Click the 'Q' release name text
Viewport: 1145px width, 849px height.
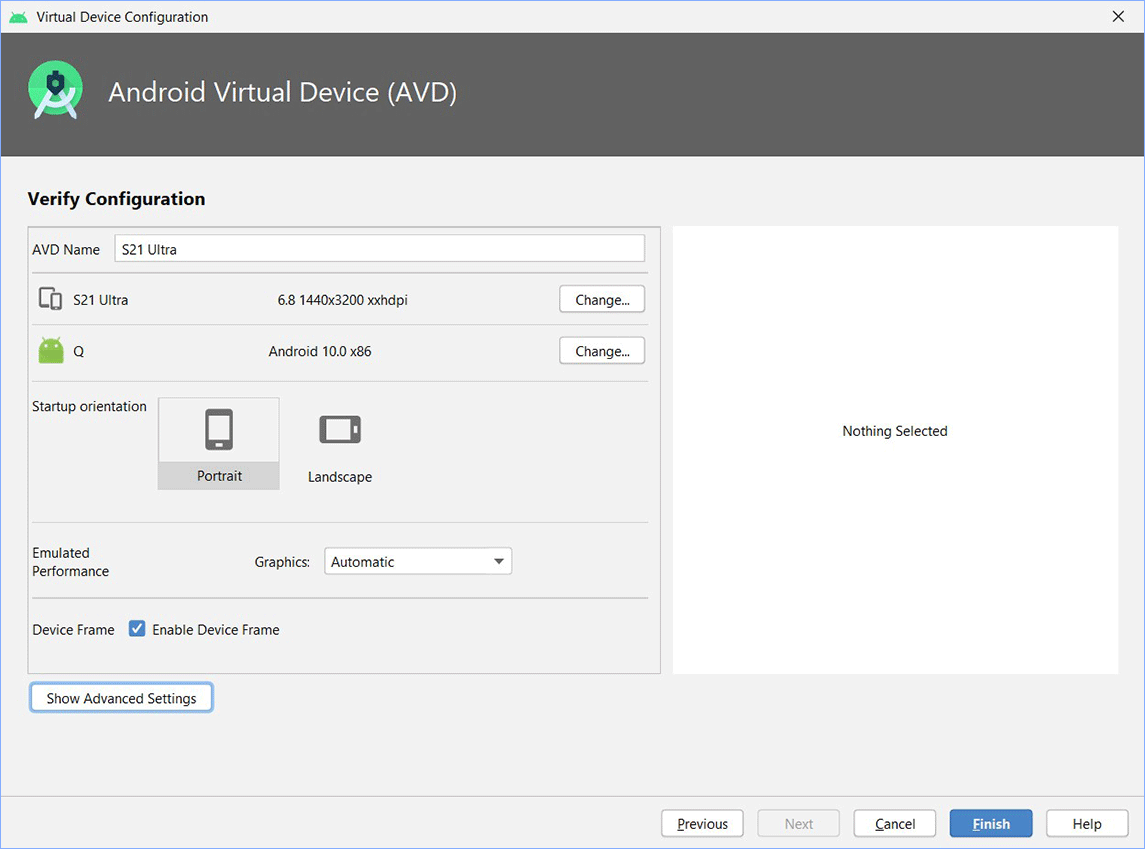click(x=78, y=351)
